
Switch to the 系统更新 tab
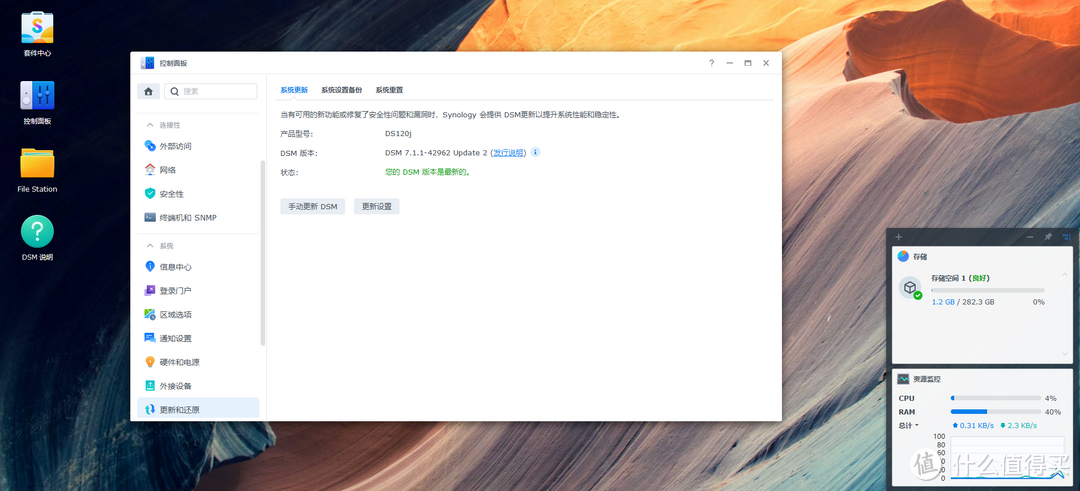click(294, 90)
